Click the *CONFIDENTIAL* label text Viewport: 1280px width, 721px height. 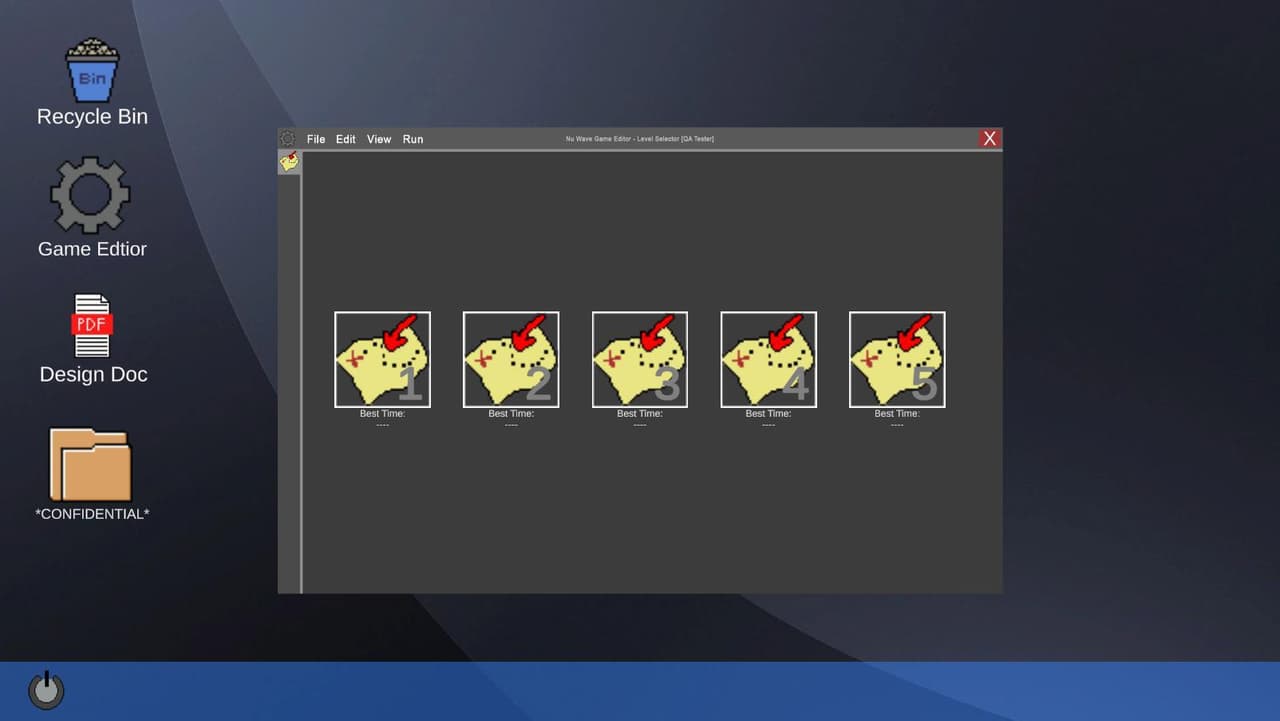click(92, 514)
